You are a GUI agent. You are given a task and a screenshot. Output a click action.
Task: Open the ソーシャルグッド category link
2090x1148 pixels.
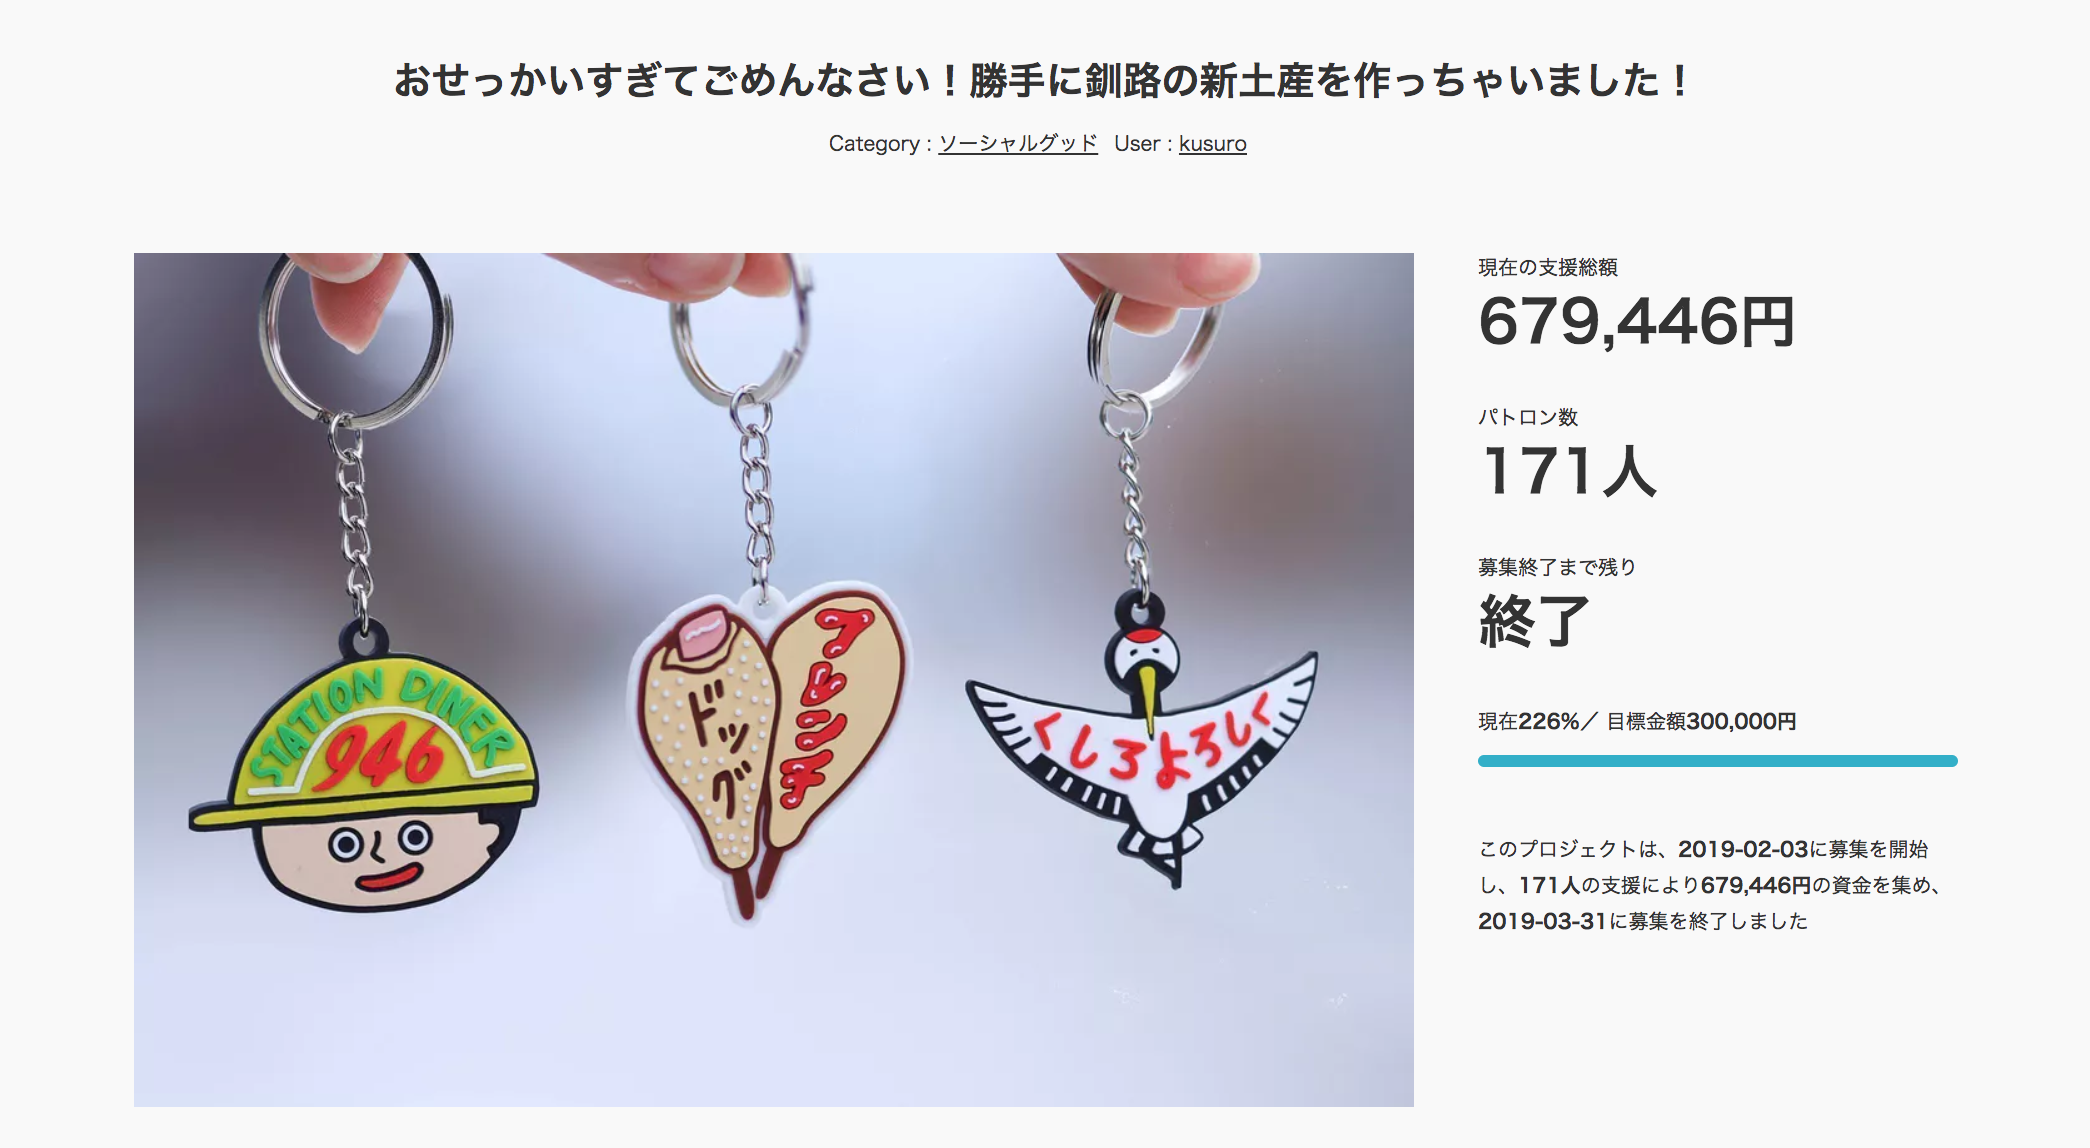tap(1017, 144)
